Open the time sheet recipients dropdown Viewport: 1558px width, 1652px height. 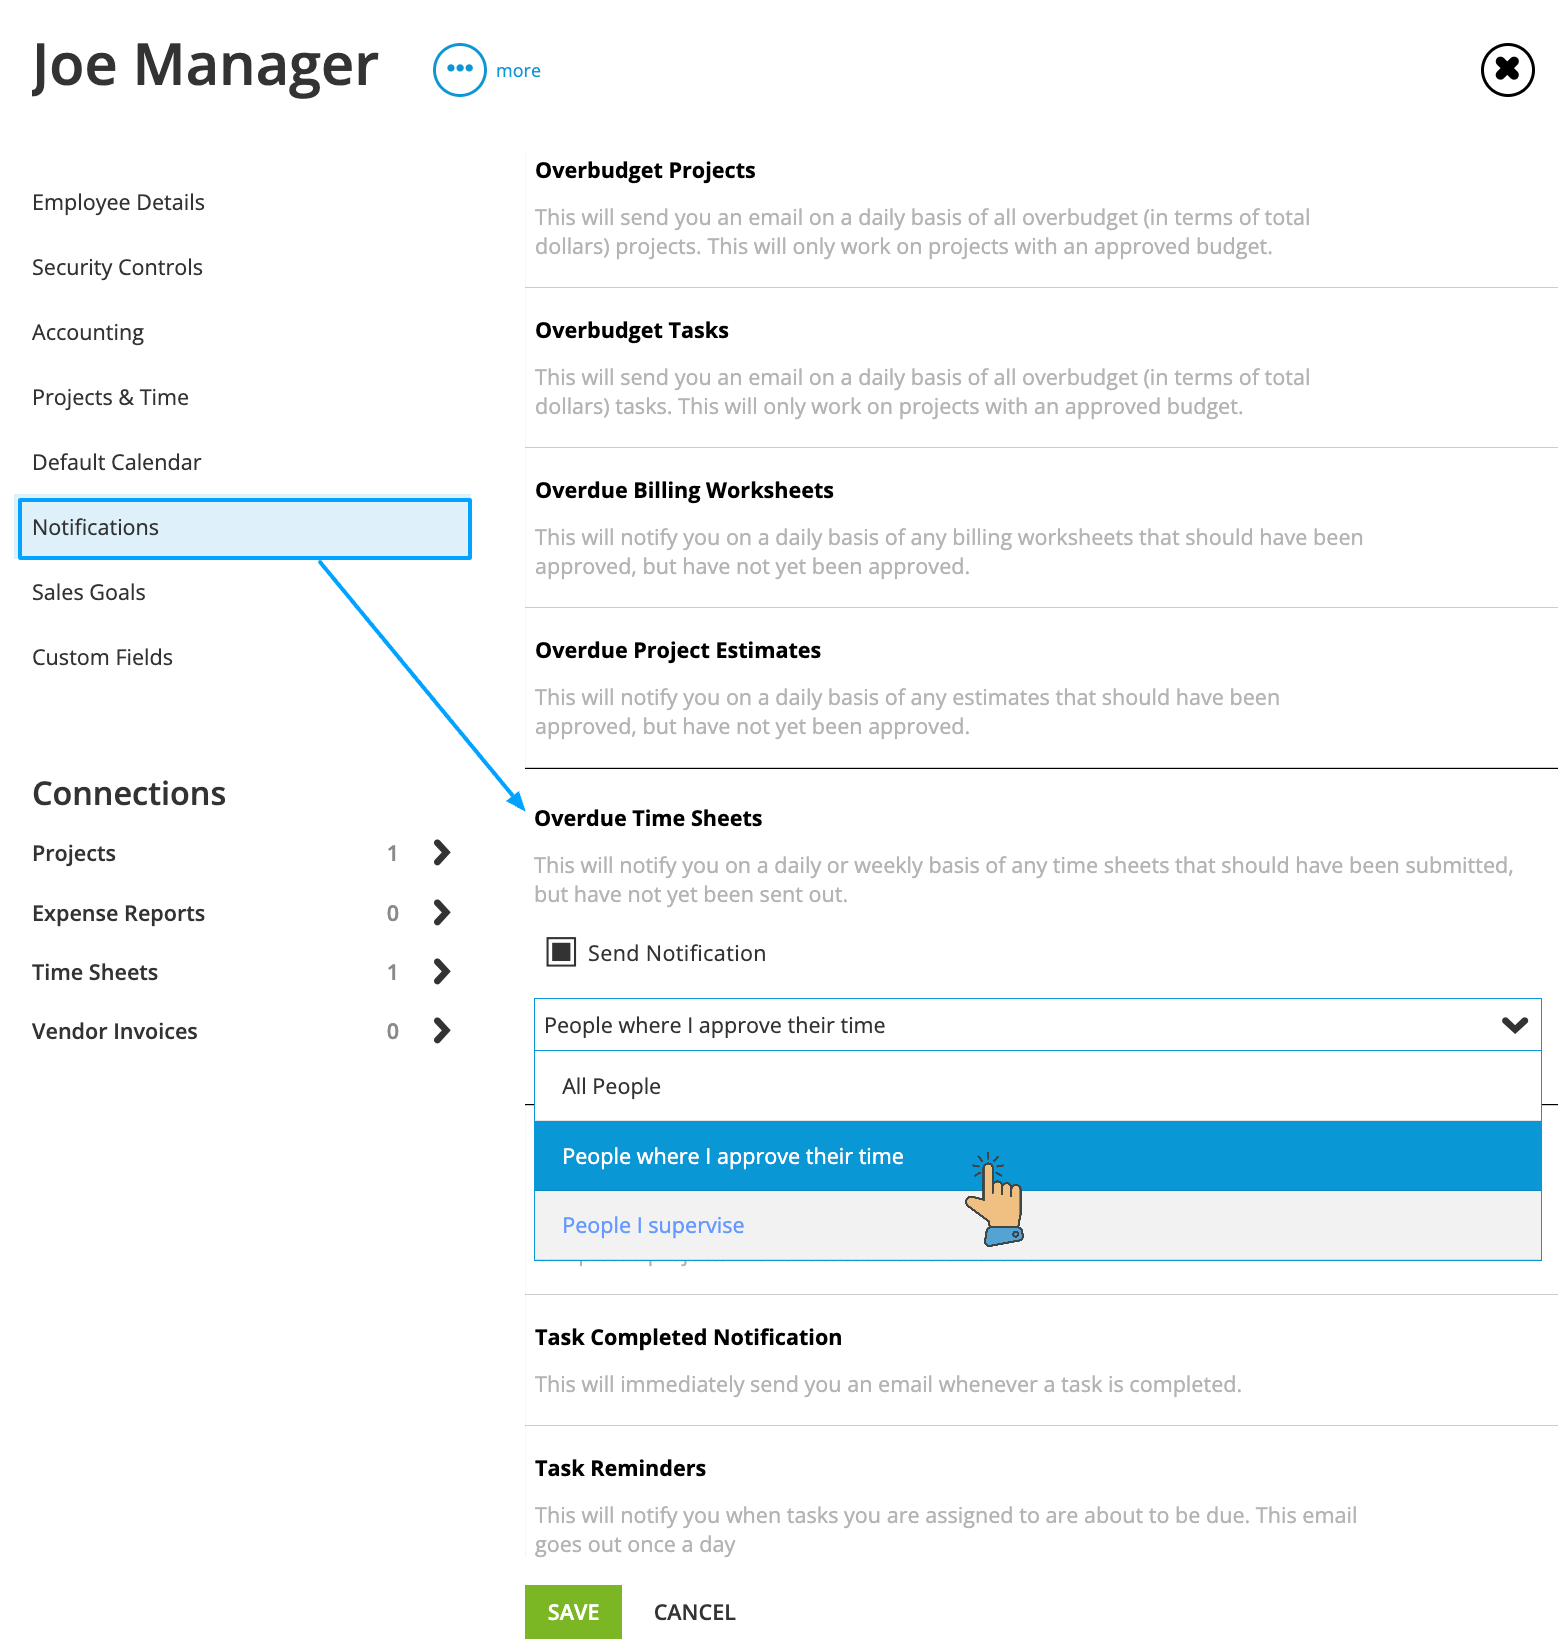(1037, 1025)
